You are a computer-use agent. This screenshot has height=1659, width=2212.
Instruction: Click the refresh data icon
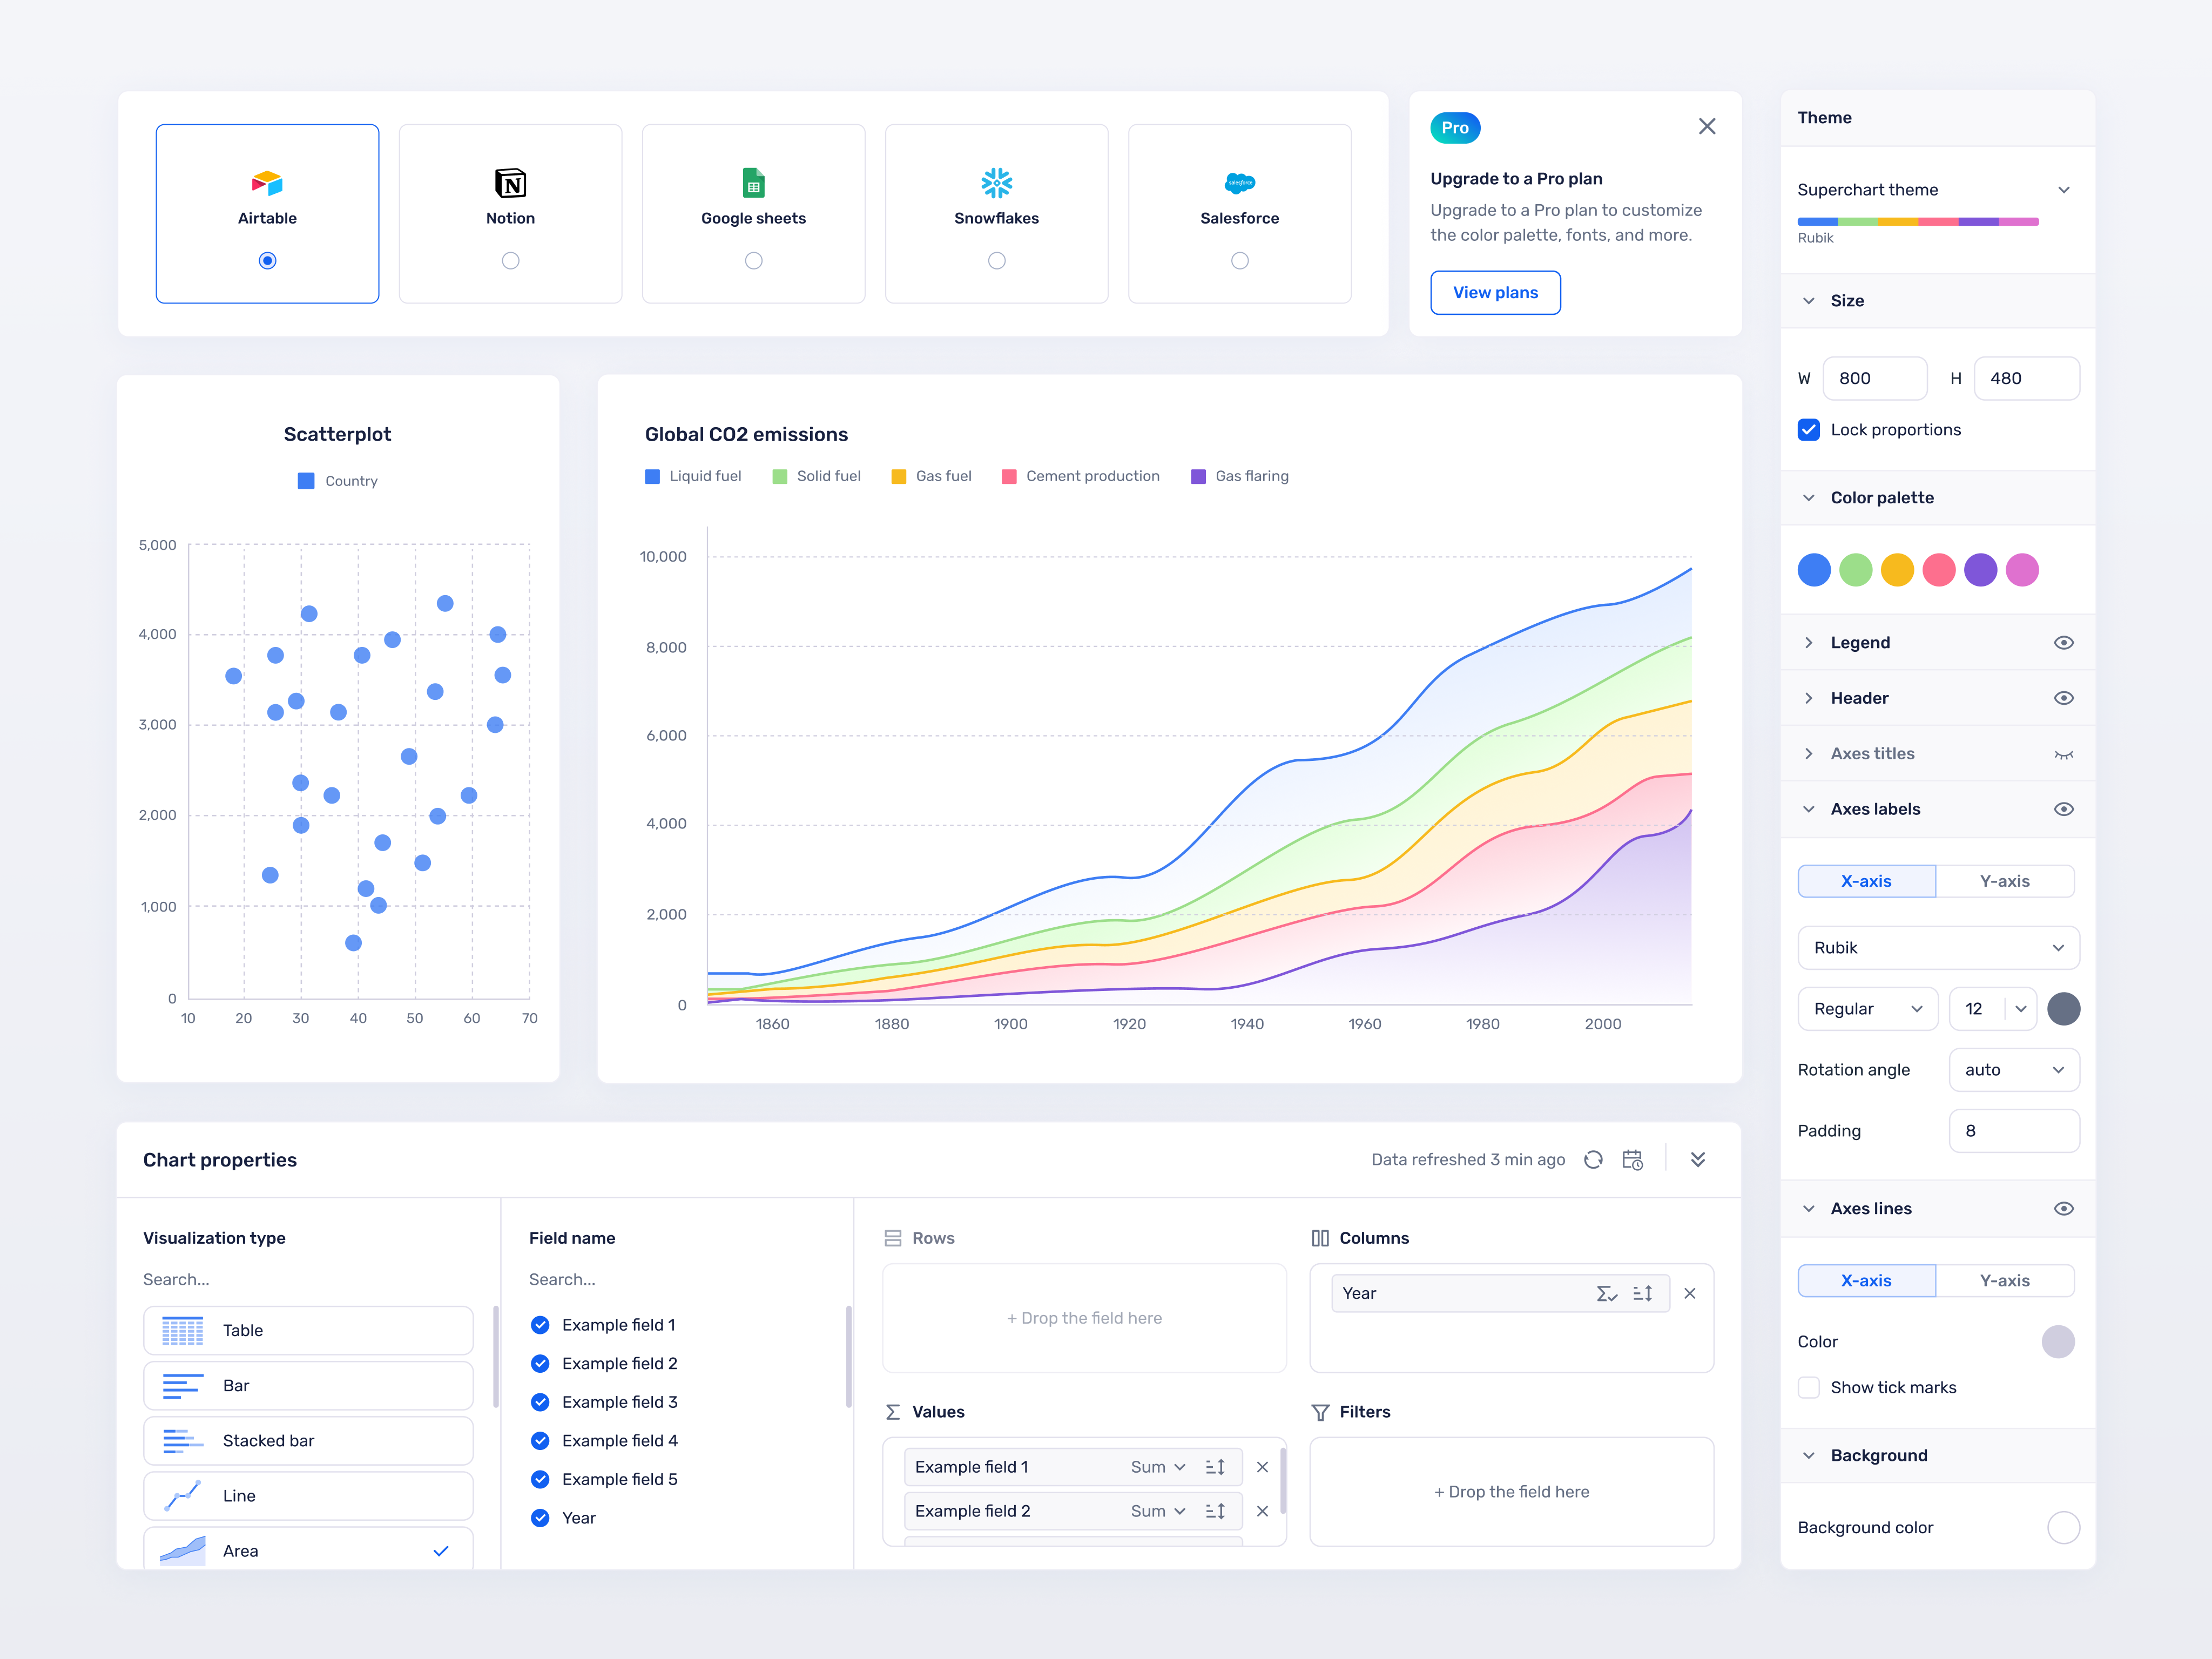(x=1593, y=1159)
